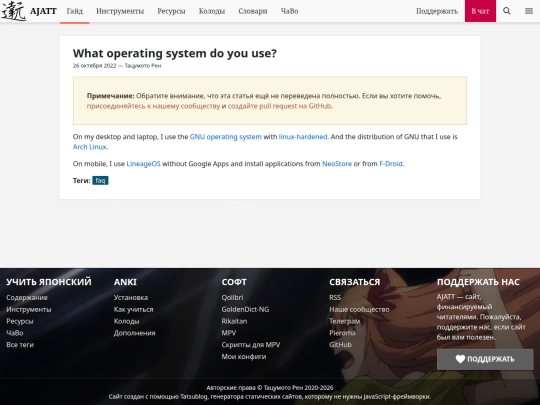Viewport: 540px width, 405px height.
Task: Open footer Anki link Колоды
Action: click(126, 321)
